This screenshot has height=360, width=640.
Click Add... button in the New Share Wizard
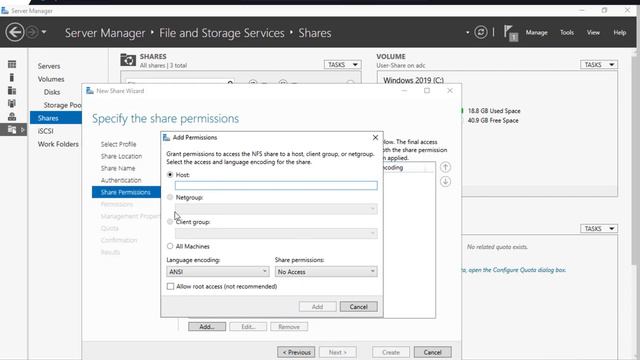pyautogui.click(x=207, y=327)
